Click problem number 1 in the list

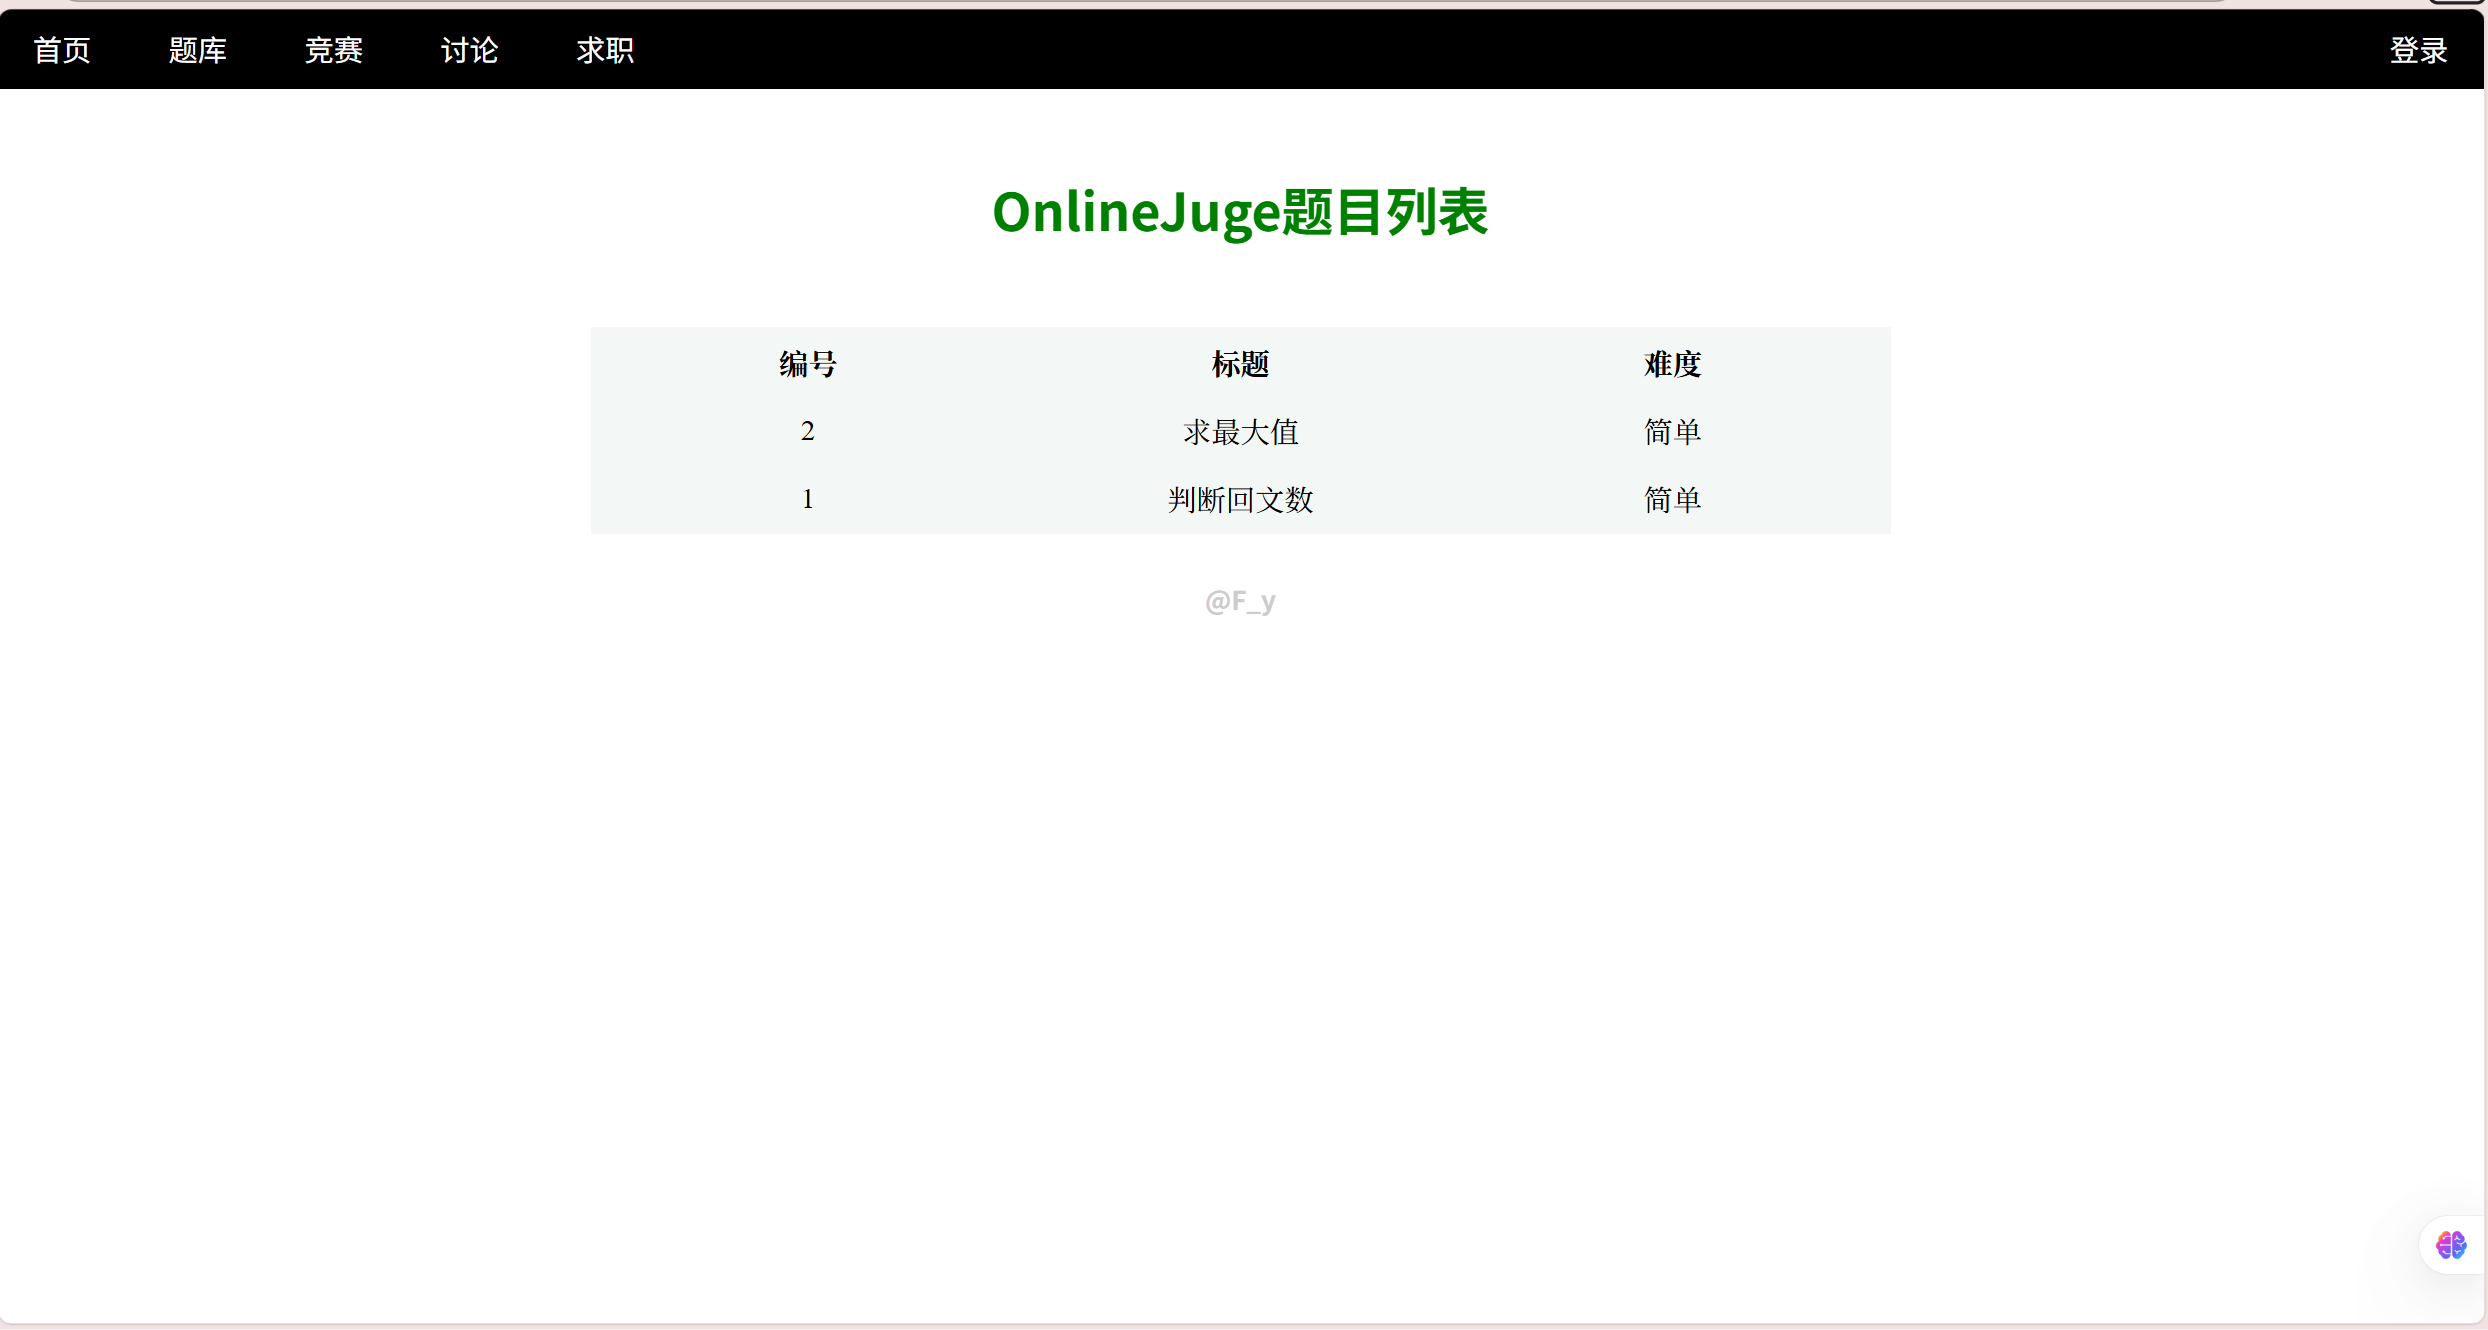tap(807, 499)
